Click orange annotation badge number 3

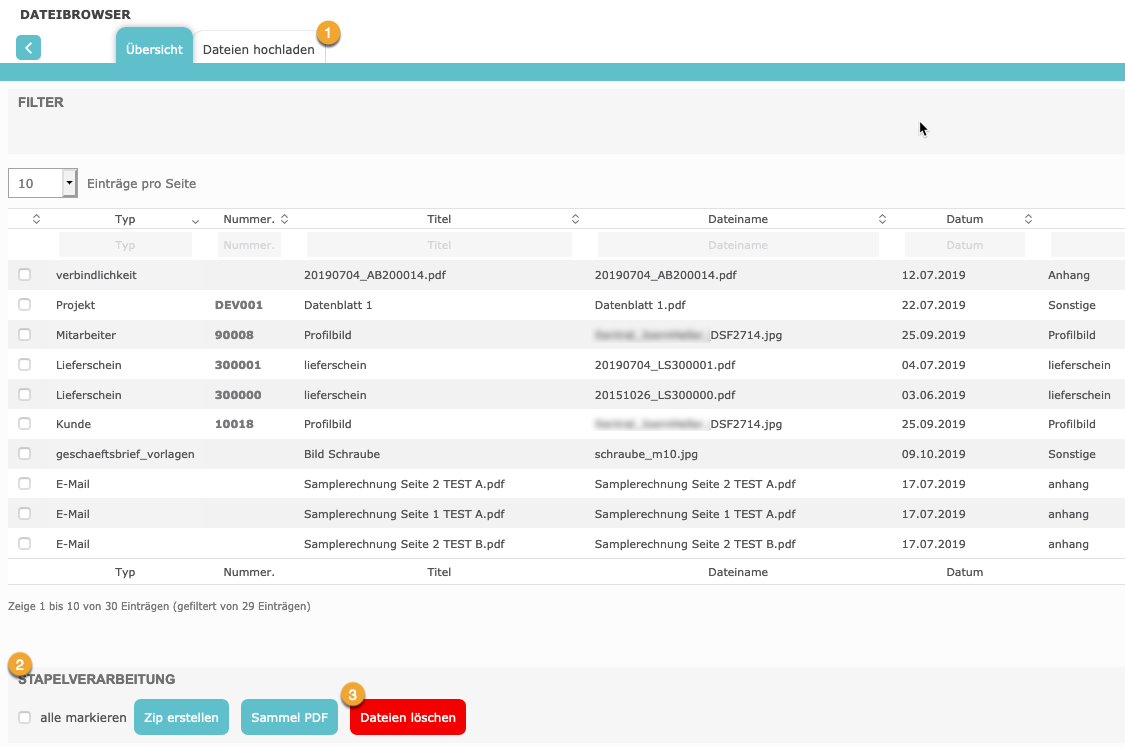(352, 694)
